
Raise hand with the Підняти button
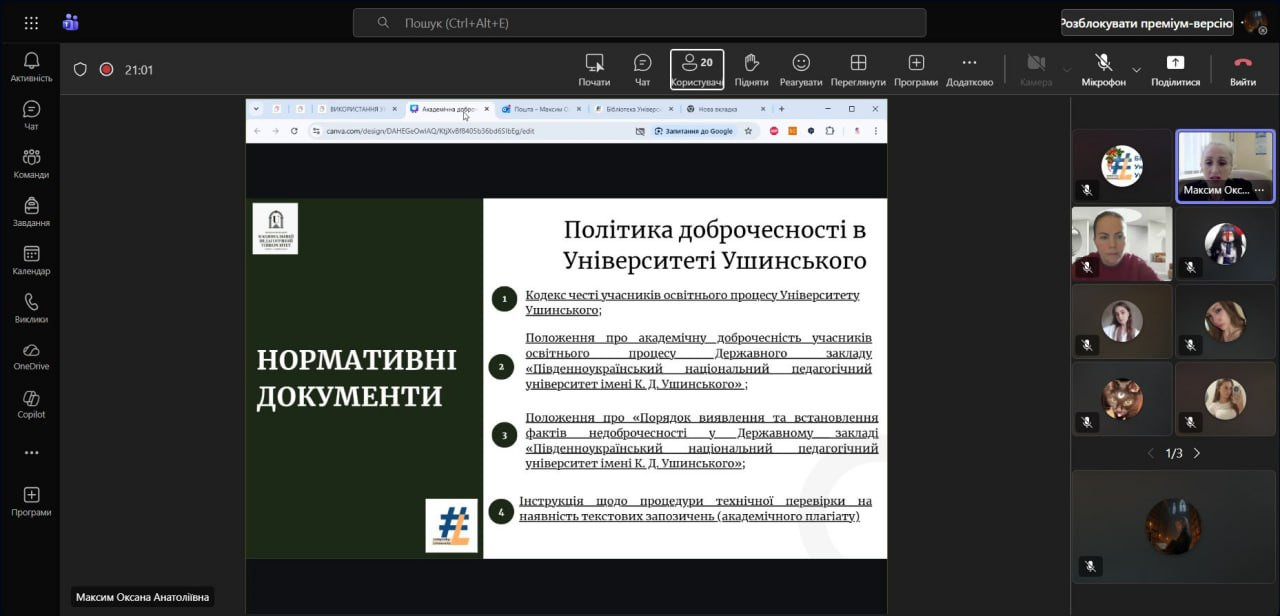(x=751, y=69)
